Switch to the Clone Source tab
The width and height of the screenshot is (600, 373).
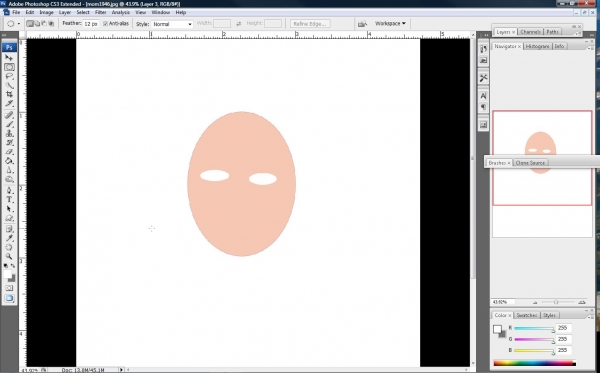530,163
